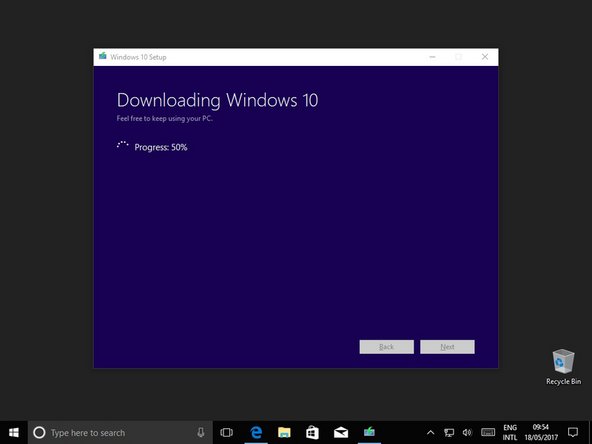Open the Action Center notifications icon
The height and width of the screenshot is (444, 592).
573,432
